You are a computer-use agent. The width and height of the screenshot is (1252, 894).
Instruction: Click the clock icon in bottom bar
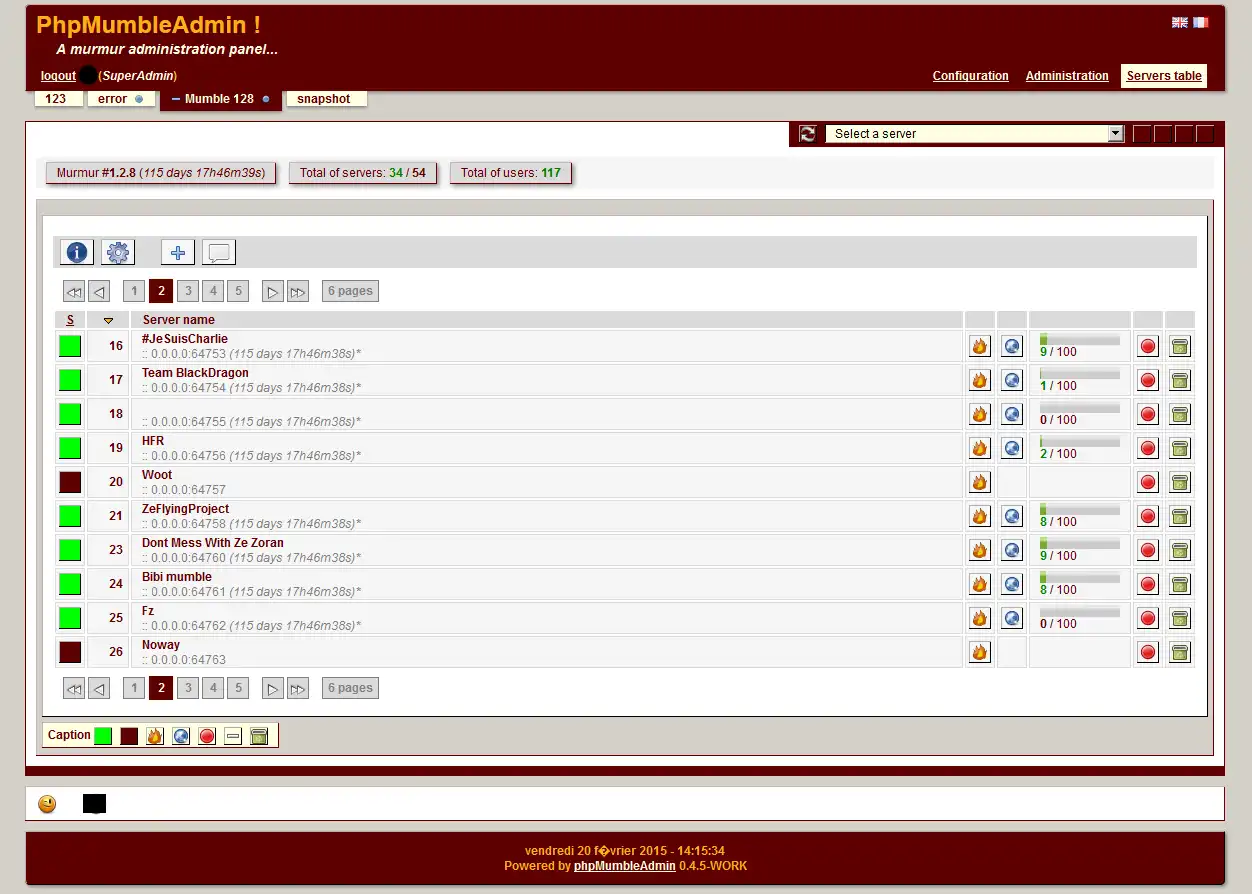47,804
